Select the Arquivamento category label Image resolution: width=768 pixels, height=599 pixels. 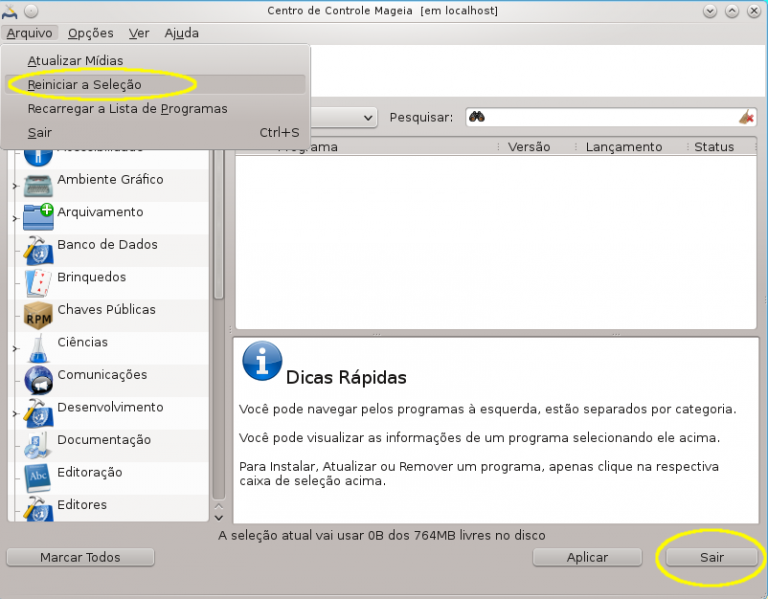(x=100, y=212)
